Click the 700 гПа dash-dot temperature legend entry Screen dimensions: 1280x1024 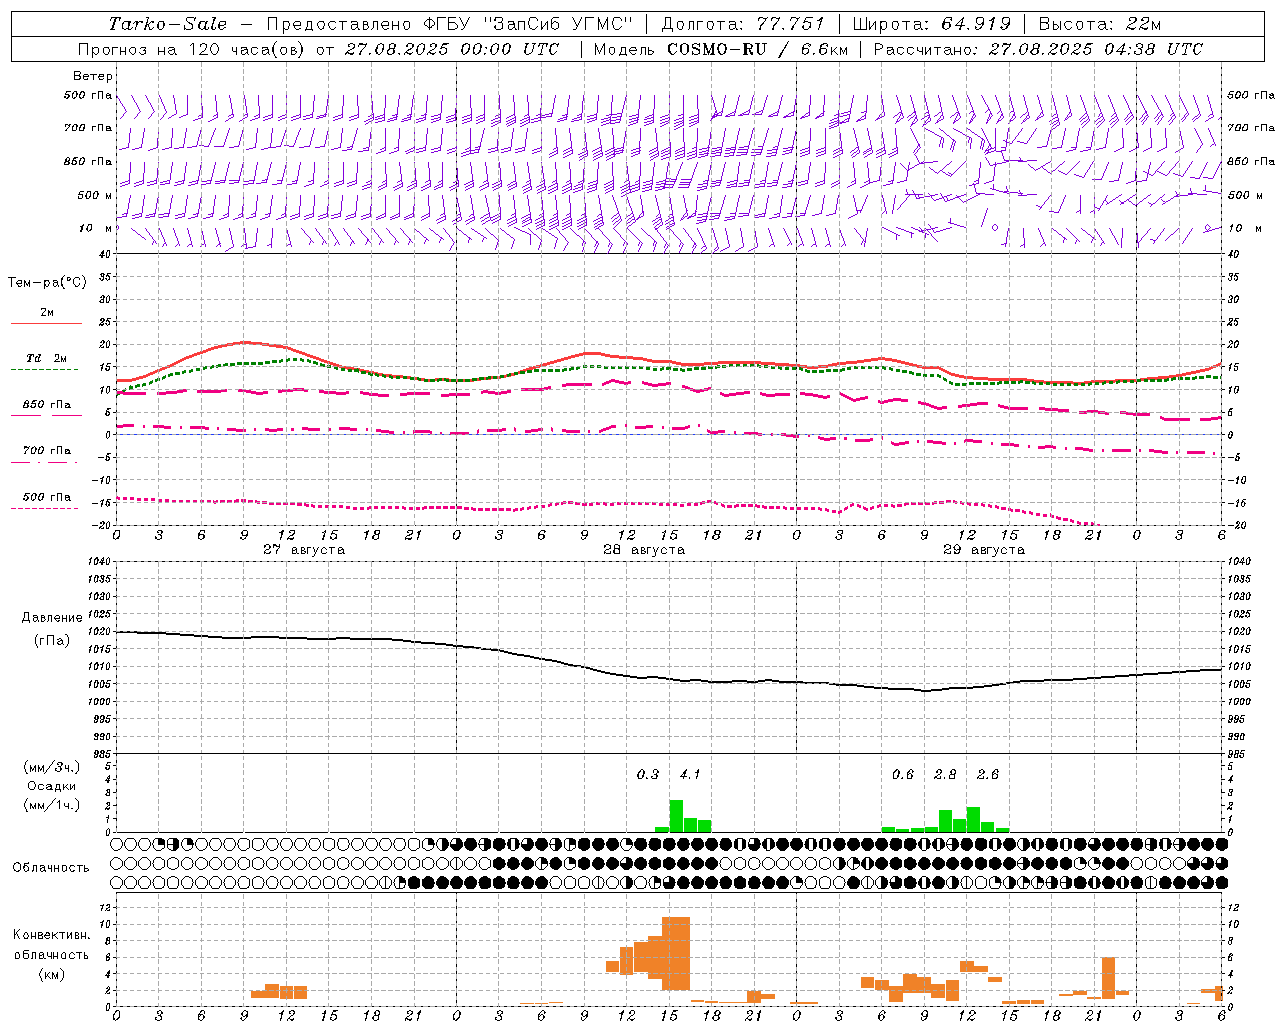coord(45,456)
